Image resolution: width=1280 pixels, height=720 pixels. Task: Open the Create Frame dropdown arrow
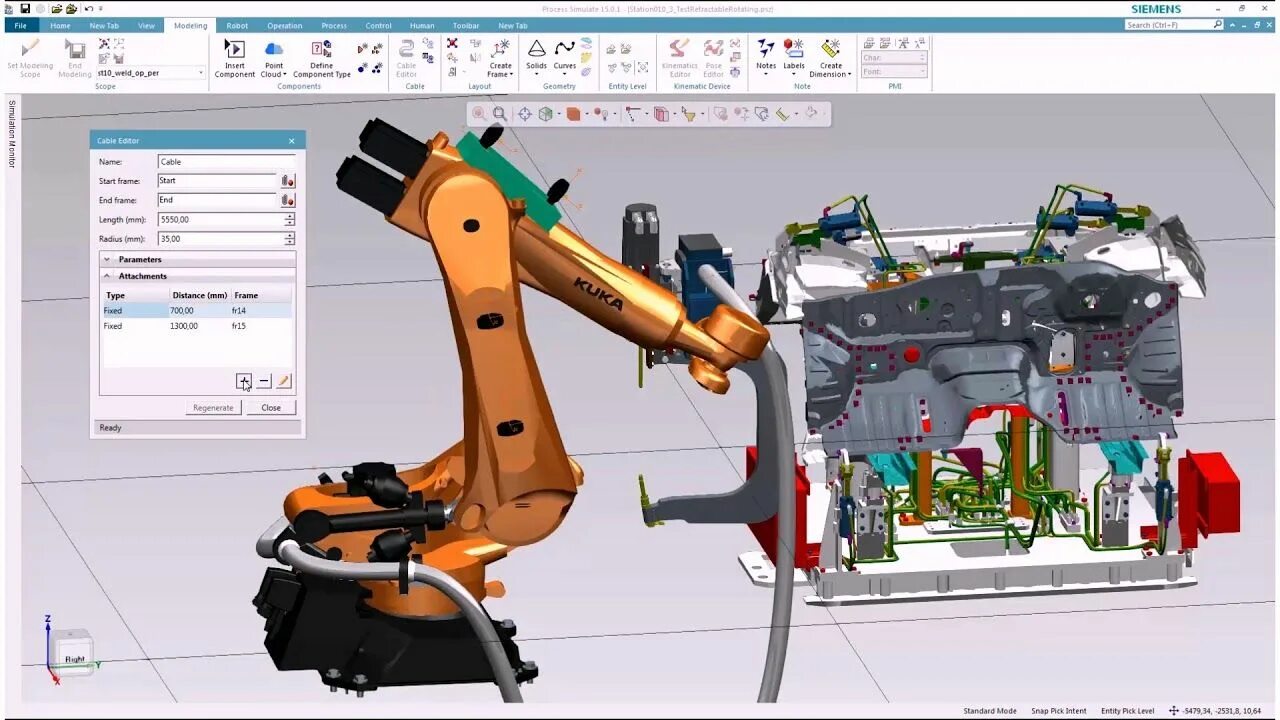(x=511, y=74)
